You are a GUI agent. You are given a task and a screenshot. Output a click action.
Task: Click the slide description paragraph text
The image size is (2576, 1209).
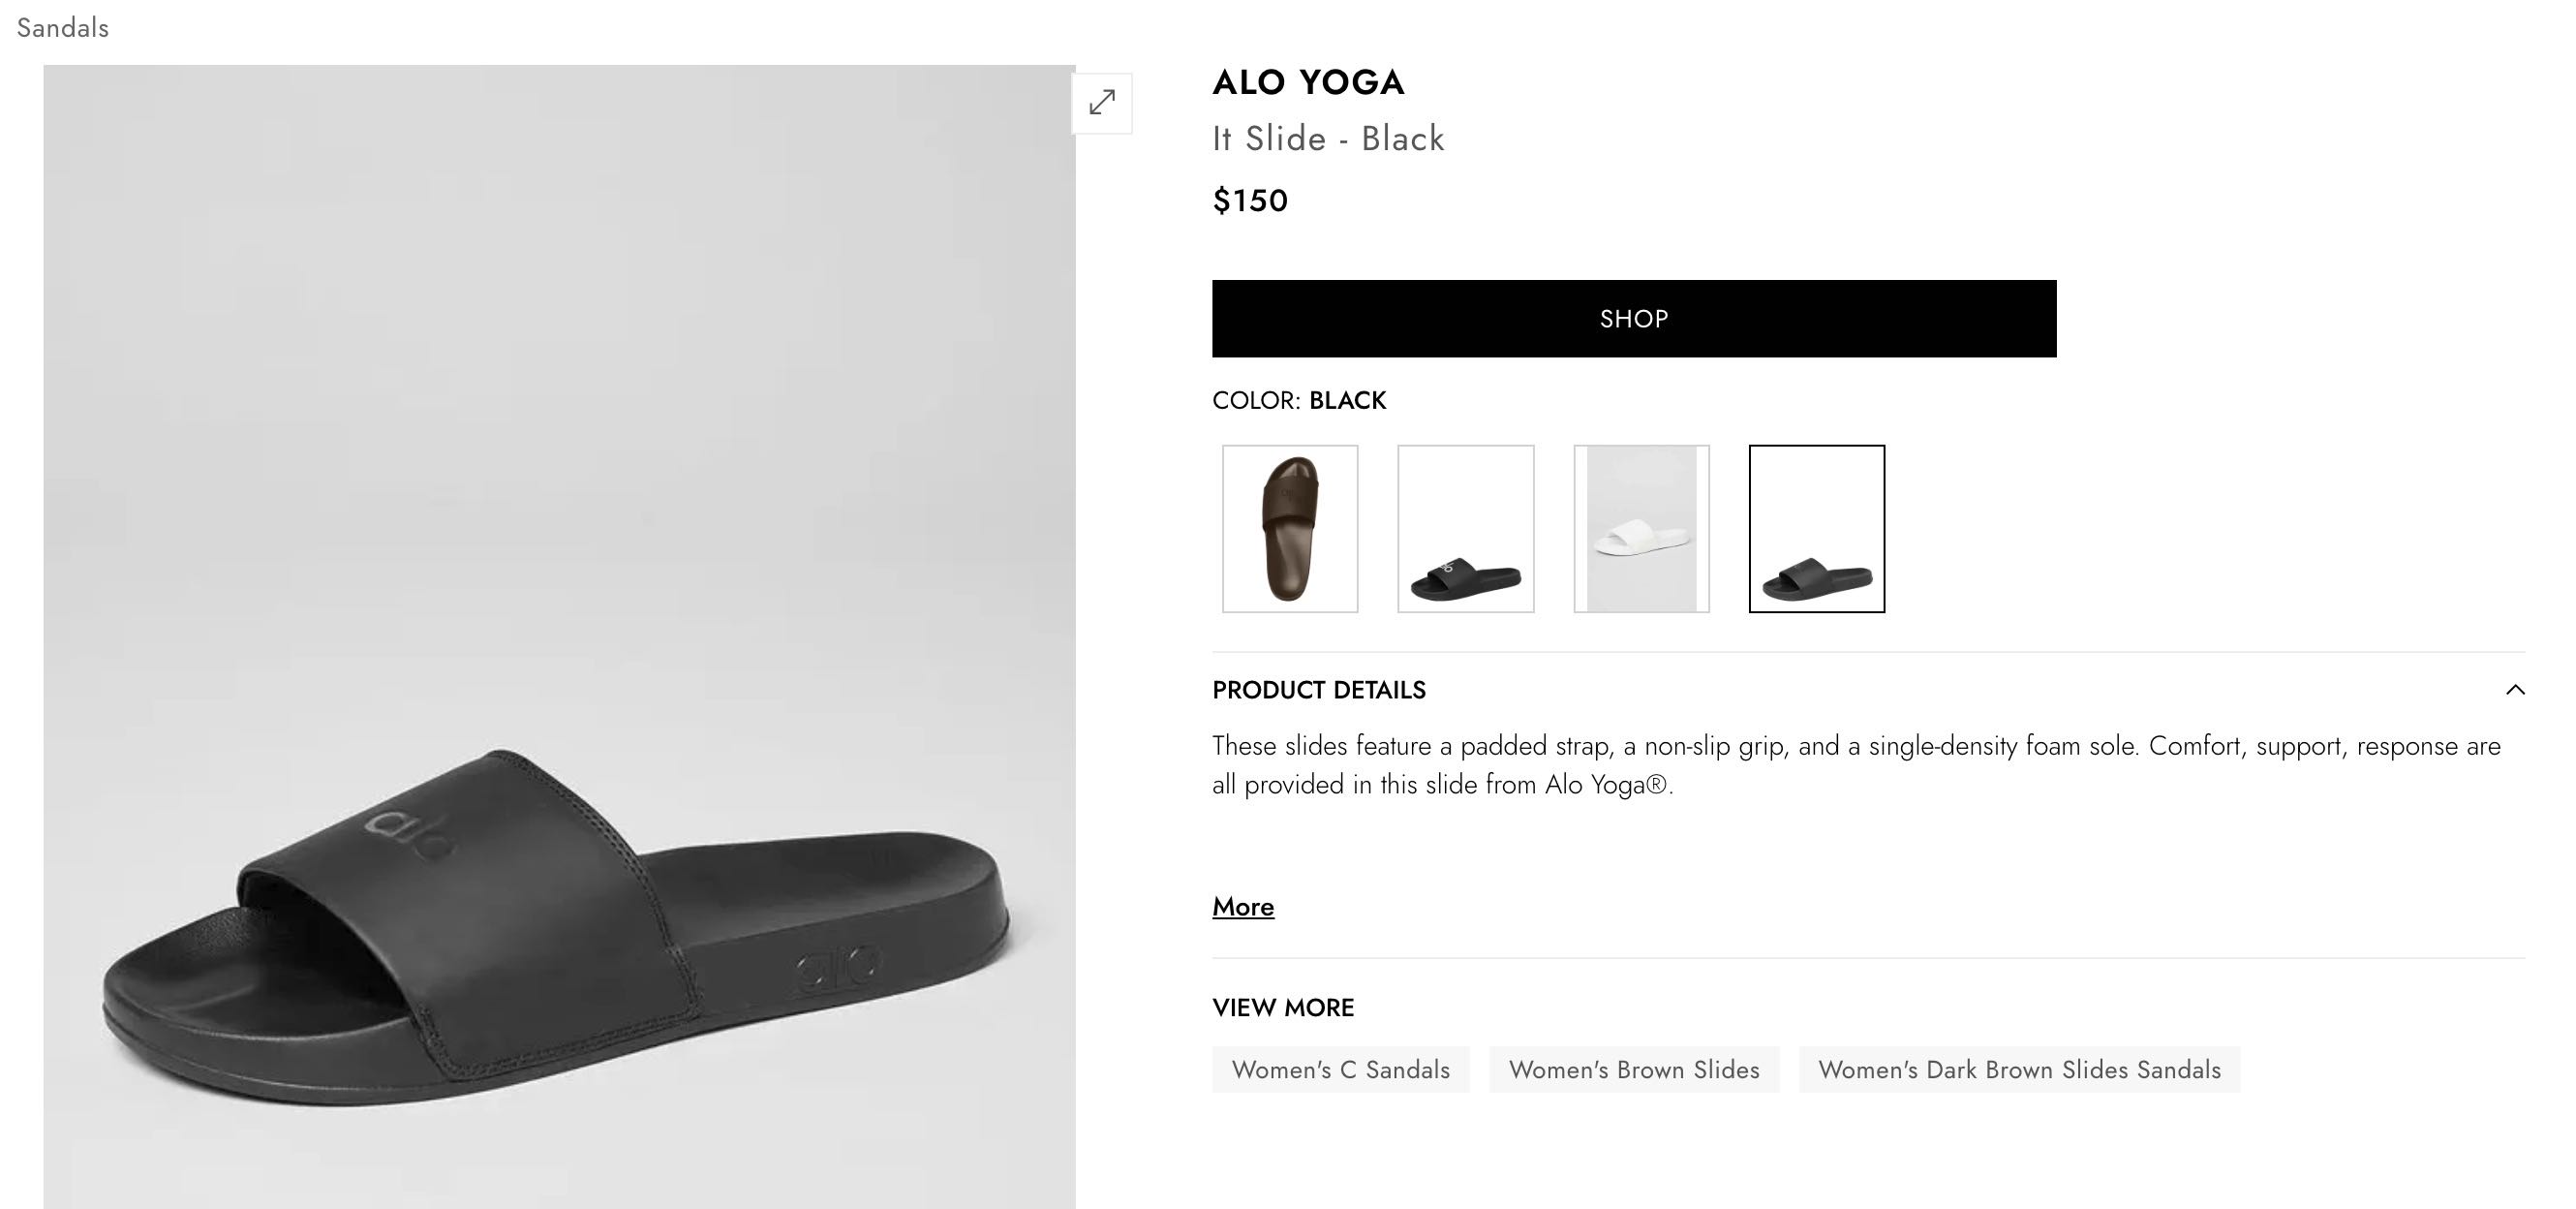1855,765
